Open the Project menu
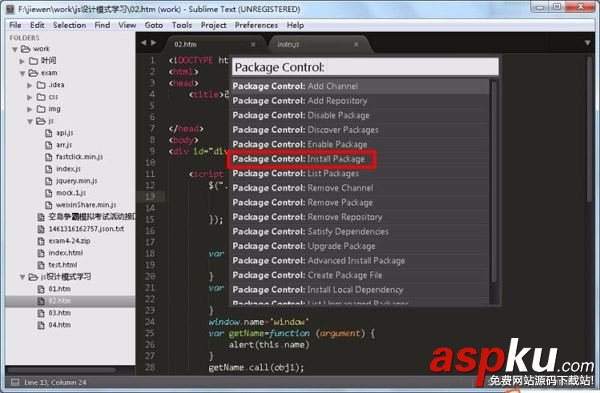The width and height of the screenshot is (600, 393). coord(214,25)
